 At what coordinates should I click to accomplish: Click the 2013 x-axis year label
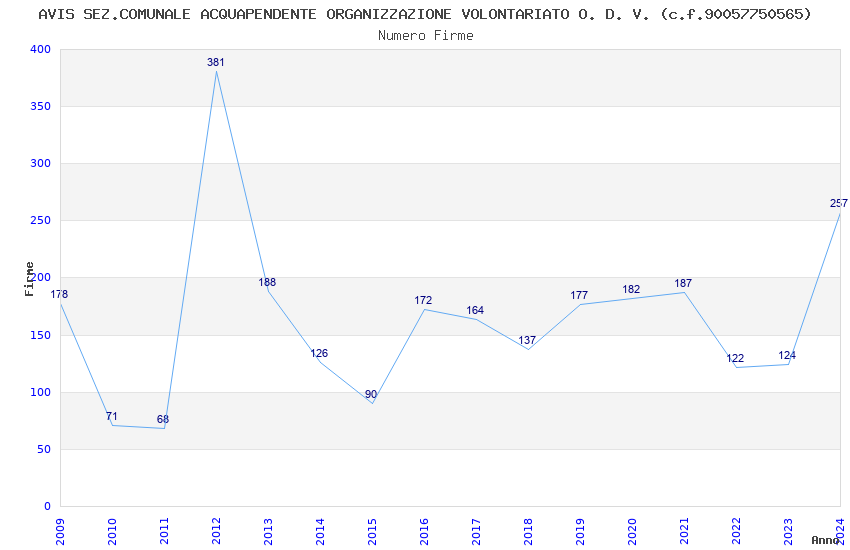tap(268, 532)
